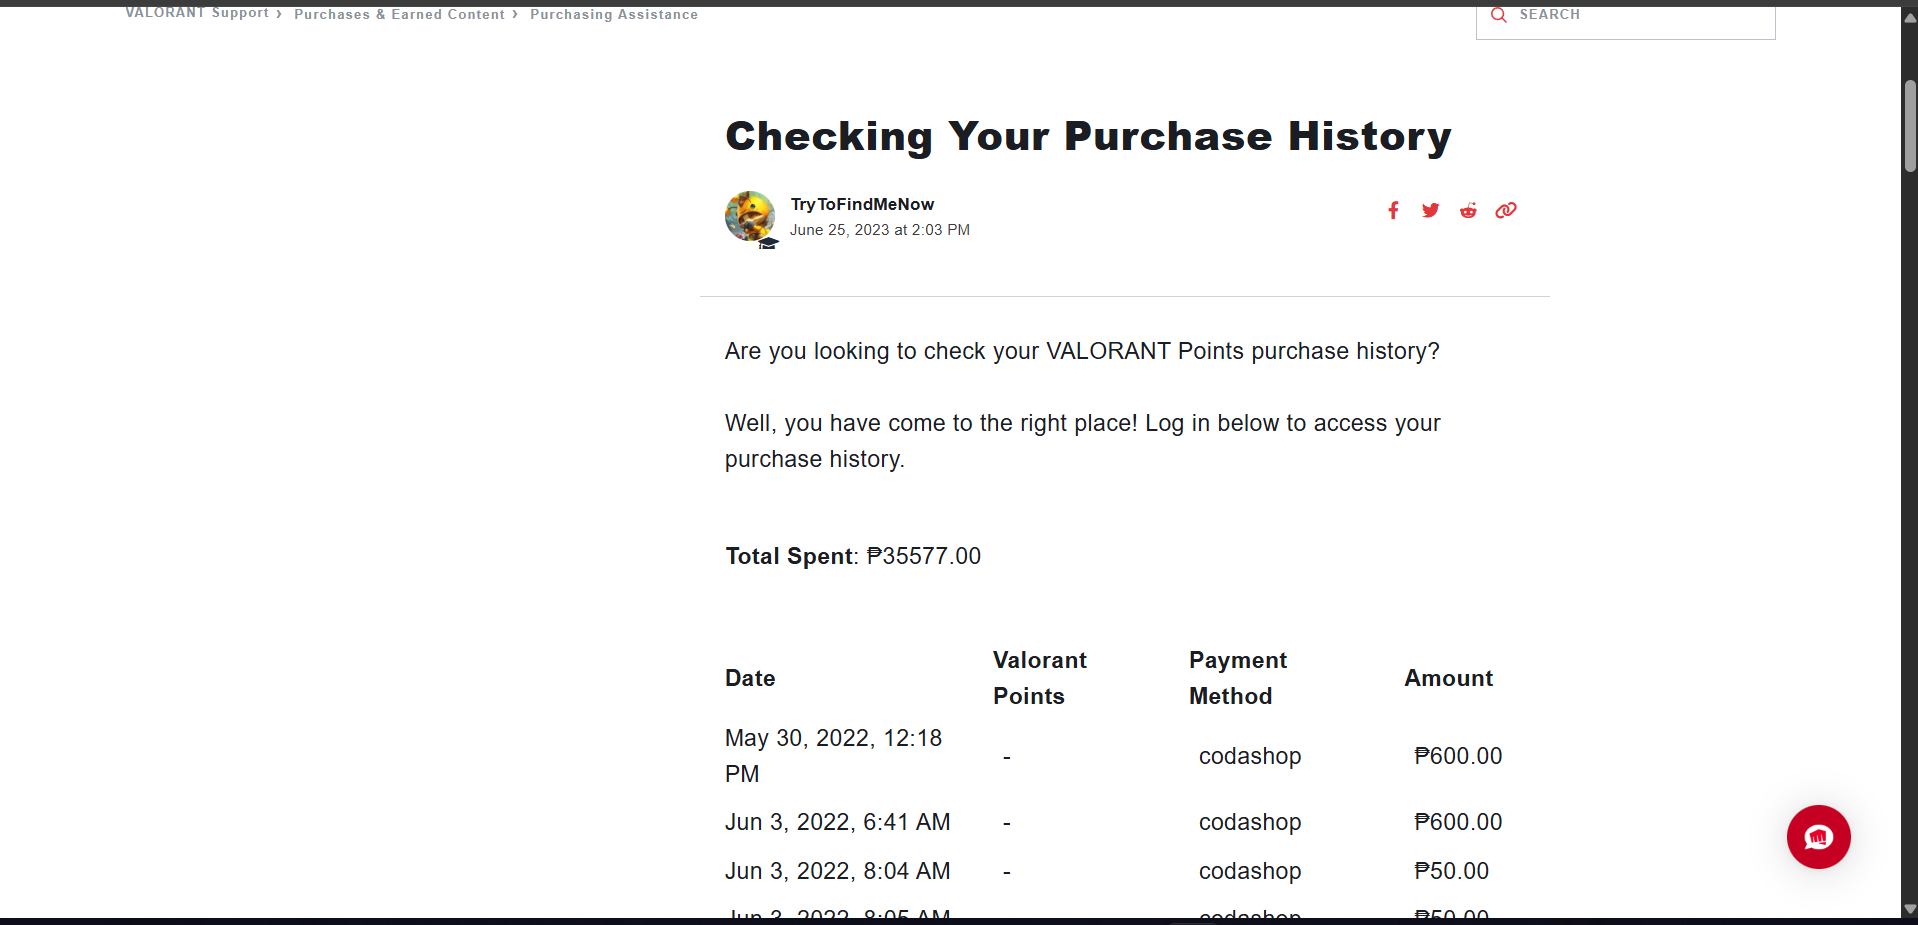
Task: Click the Valorant Points column header
Action: point(1039,678)
